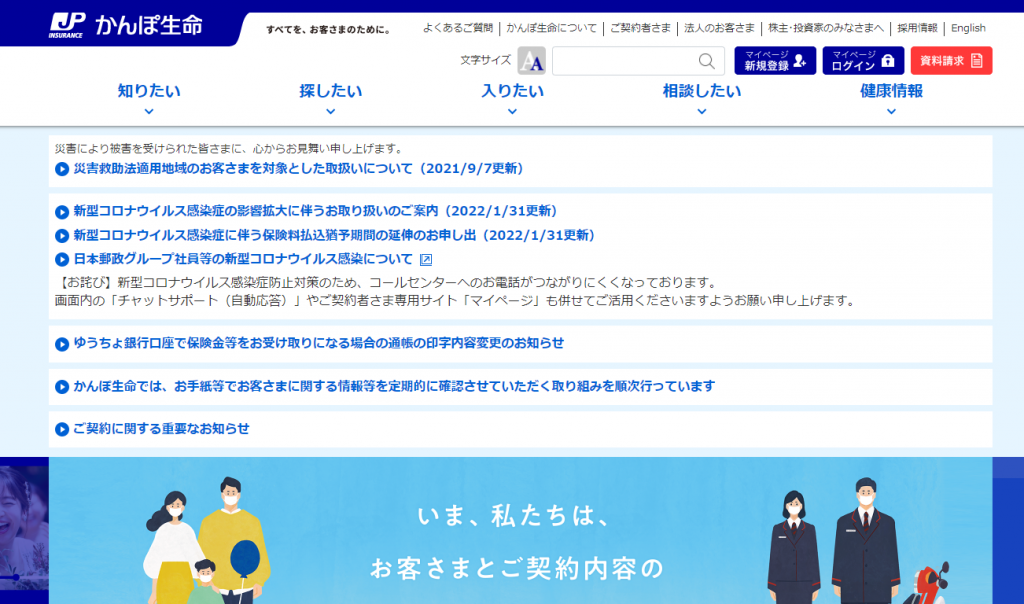Open よくあるご質問 page
The width and height of the screenshot is (1024, 604).
(455, 28)
